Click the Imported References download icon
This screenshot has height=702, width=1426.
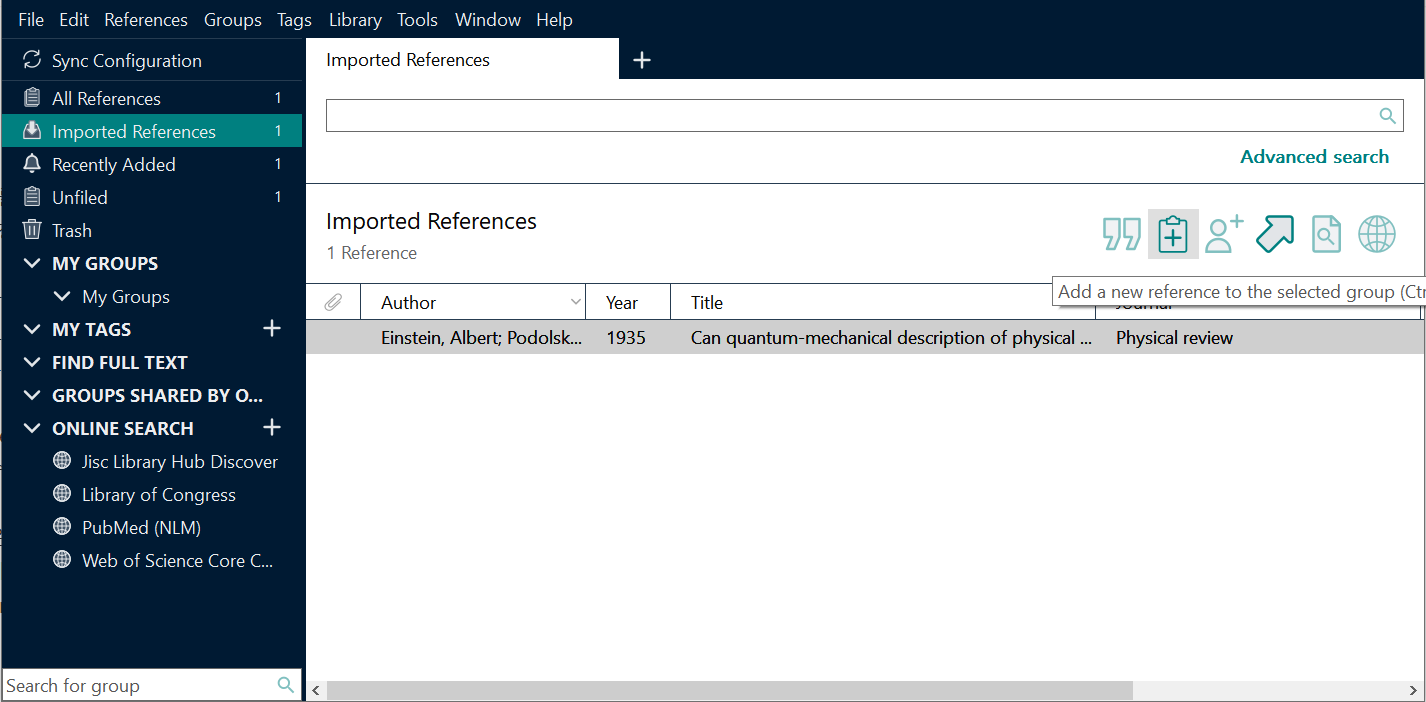(x=32, y=131)
